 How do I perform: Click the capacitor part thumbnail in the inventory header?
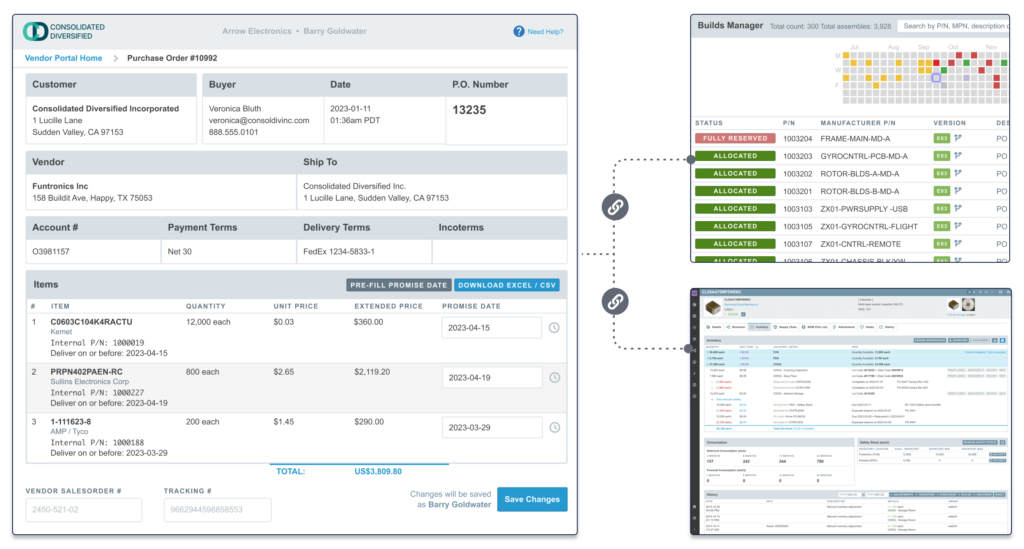712,308
